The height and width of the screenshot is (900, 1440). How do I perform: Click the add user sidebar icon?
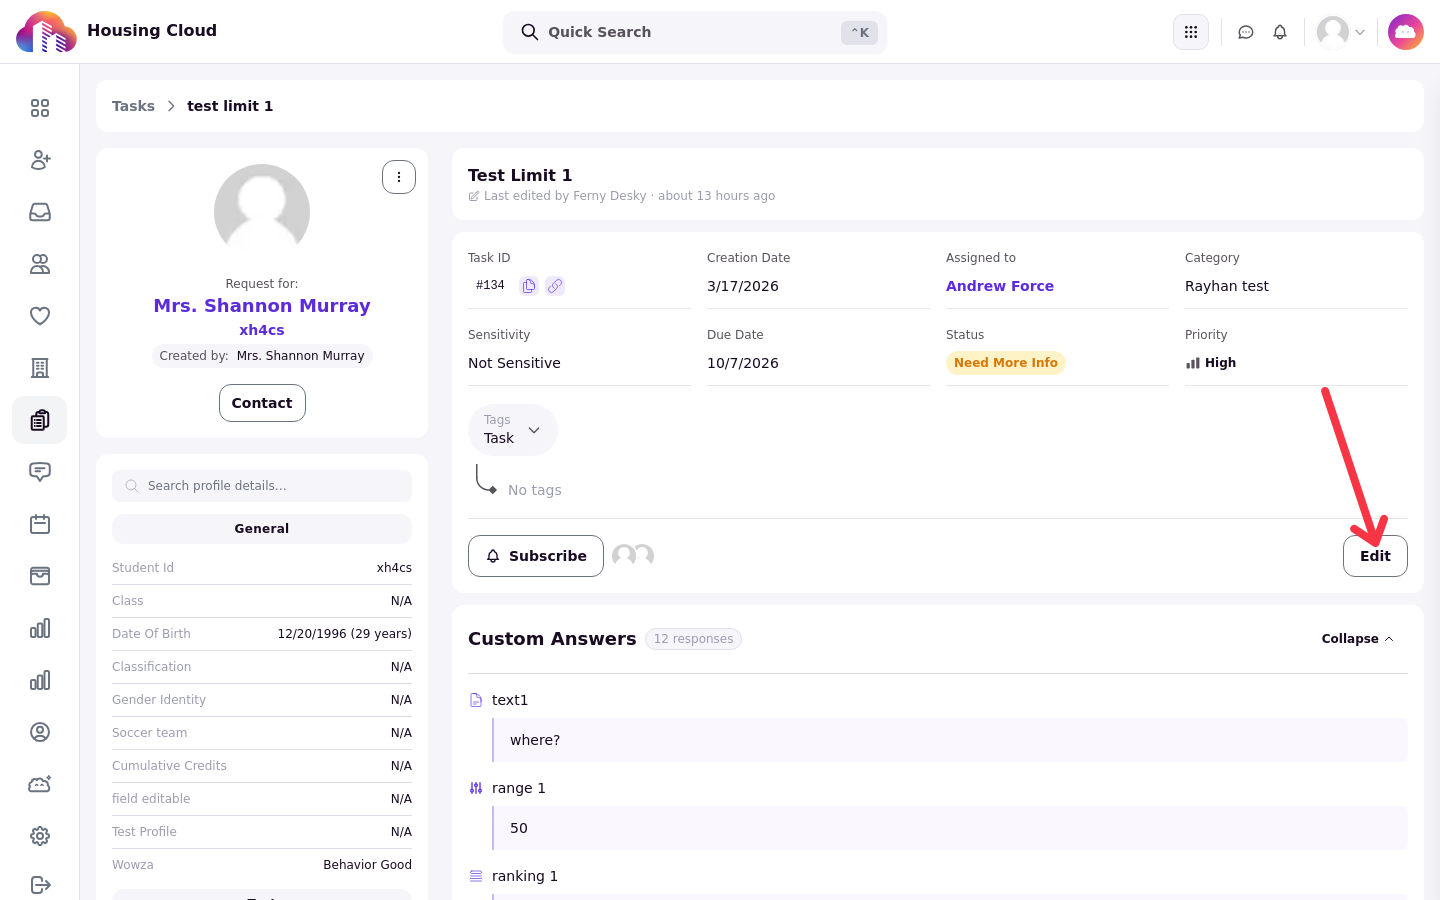(x=40, y=160)
